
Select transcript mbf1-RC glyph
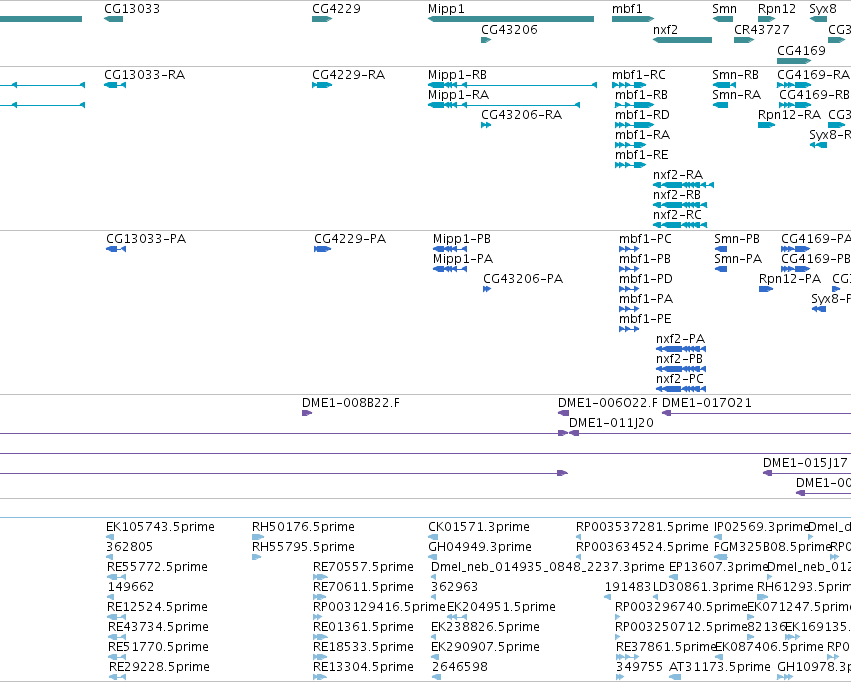629,85
